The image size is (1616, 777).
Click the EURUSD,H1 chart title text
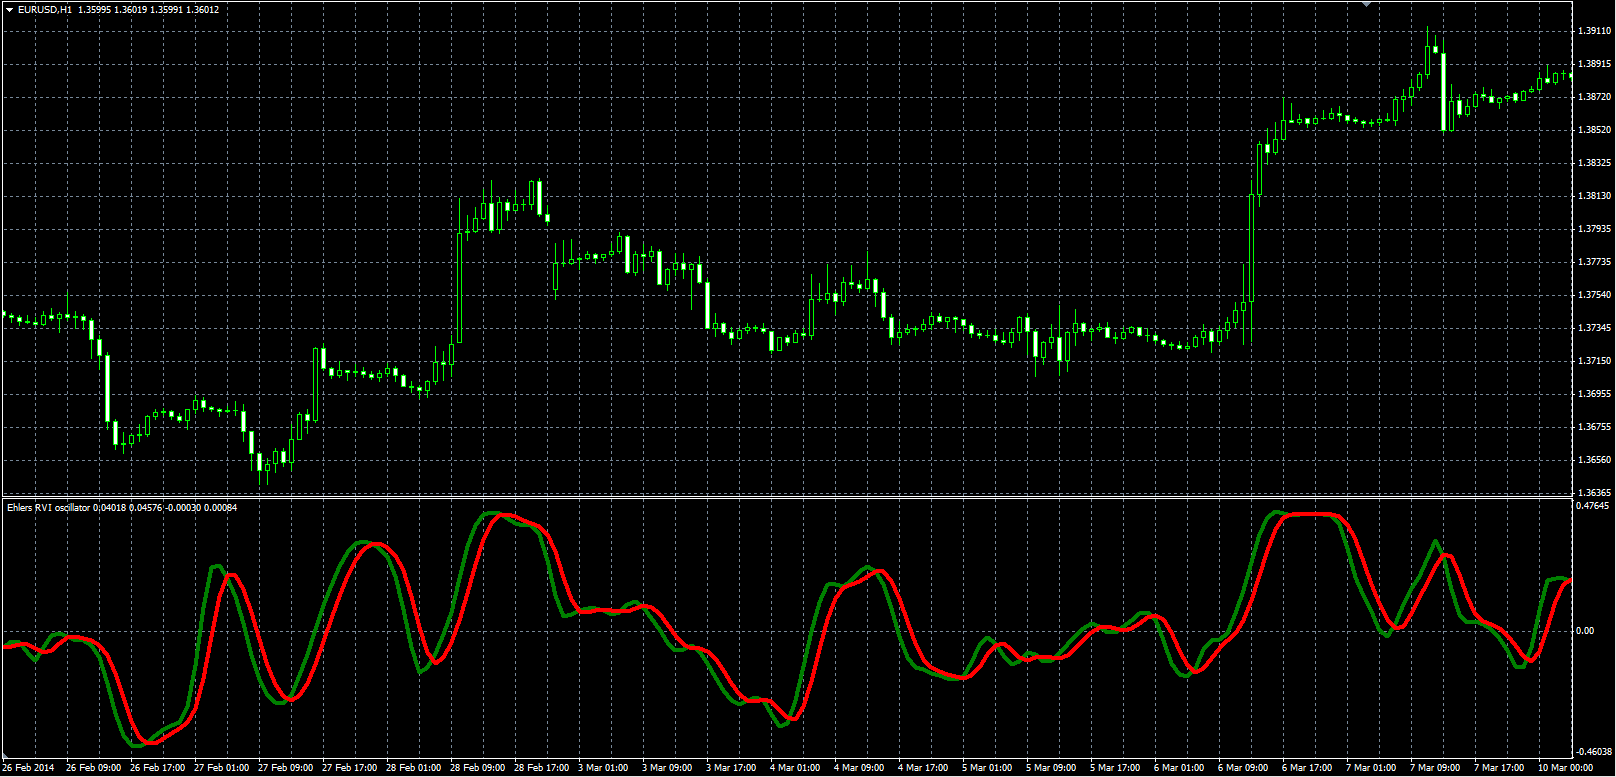tap(45, 10)
